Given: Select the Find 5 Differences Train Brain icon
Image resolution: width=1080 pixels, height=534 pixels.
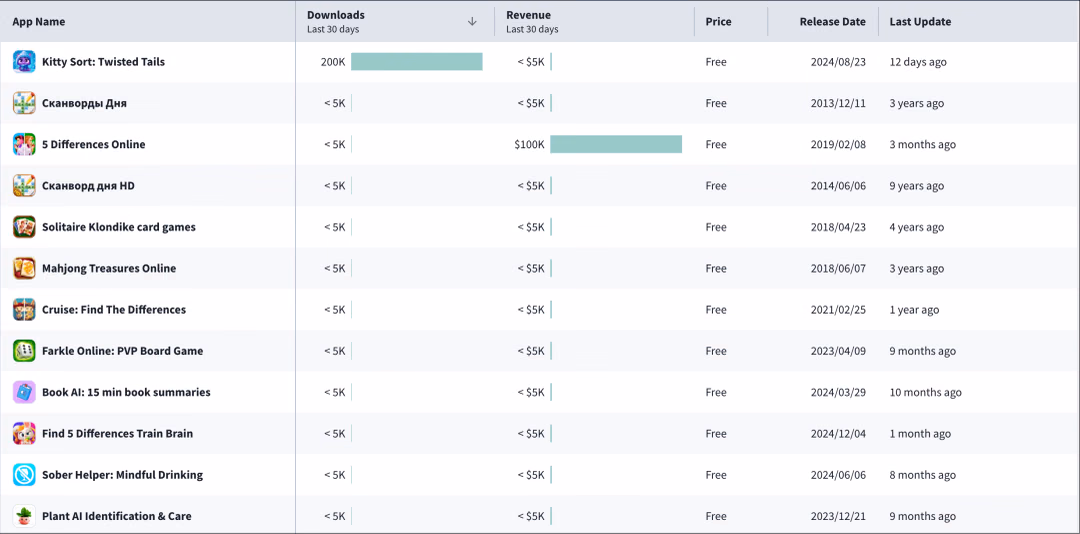Looking at the screenshot, I should click(x=24, y=434).
